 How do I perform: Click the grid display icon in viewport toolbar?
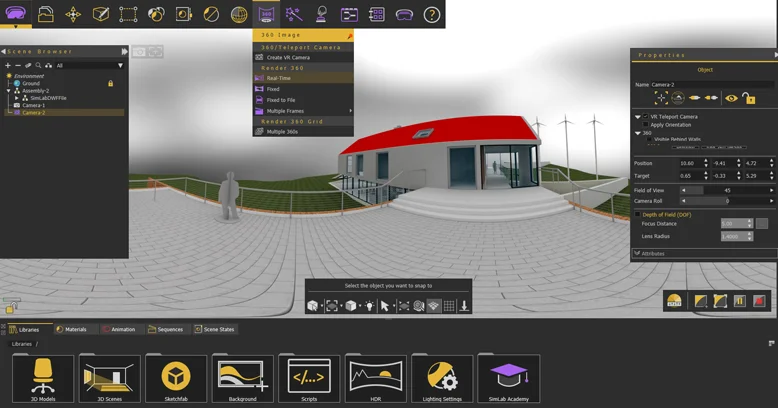449,306
